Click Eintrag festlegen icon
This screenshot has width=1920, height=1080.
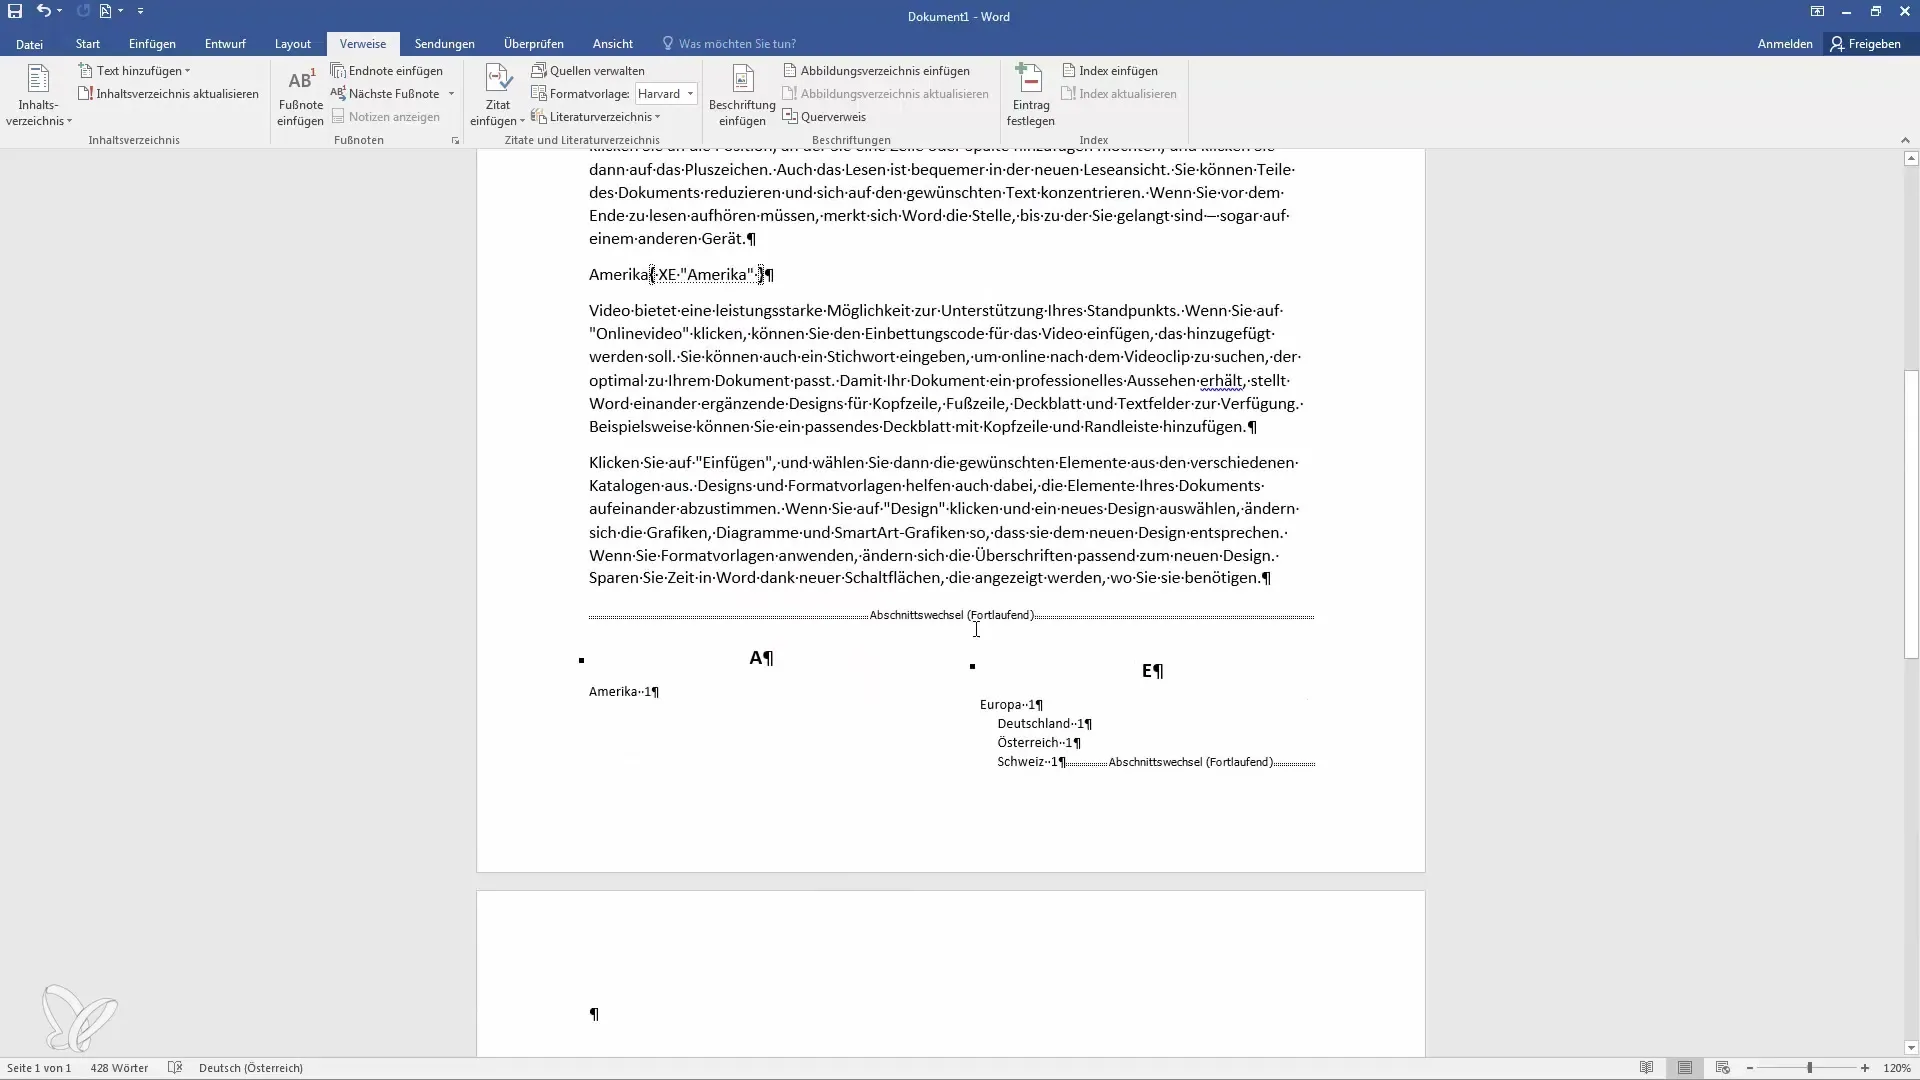coord(1030,78)
